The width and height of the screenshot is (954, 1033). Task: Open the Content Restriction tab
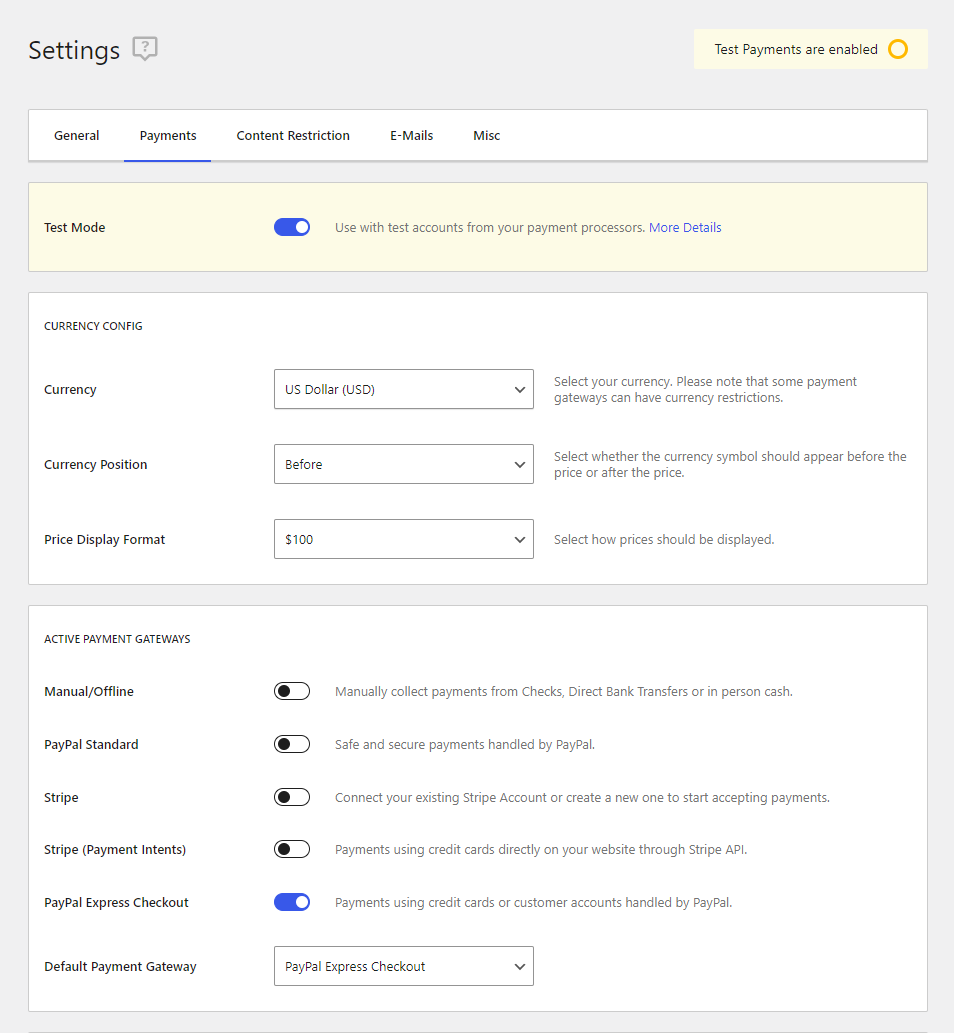pos(293,136)
